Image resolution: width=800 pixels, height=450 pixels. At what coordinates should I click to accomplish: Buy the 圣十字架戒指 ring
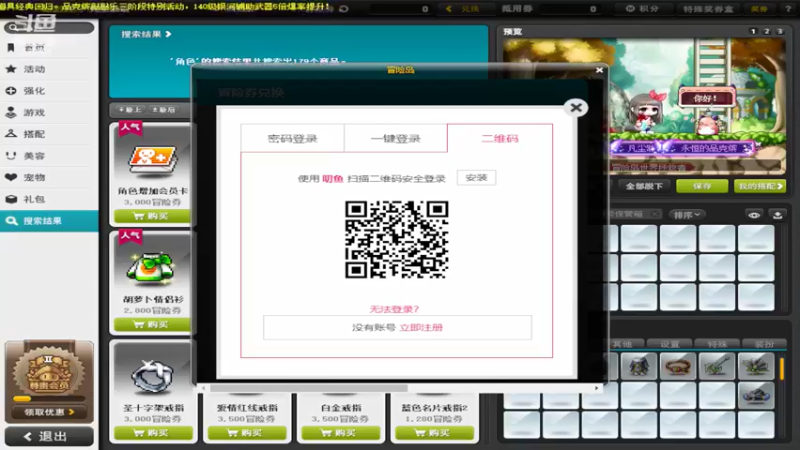click(x=153, y=433)
